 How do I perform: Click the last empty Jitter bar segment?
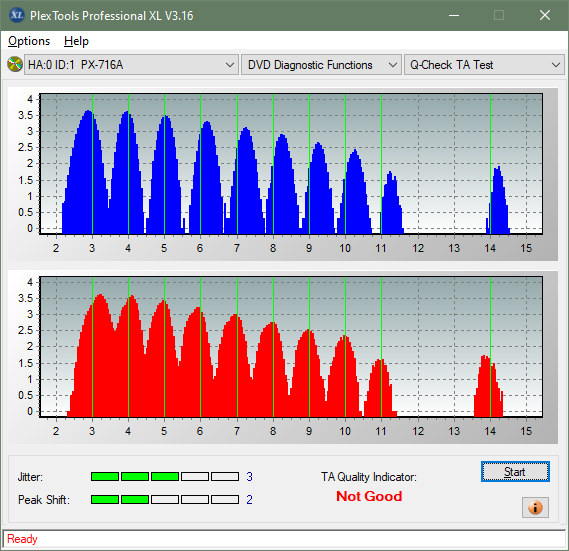click(x=225, y=477)
